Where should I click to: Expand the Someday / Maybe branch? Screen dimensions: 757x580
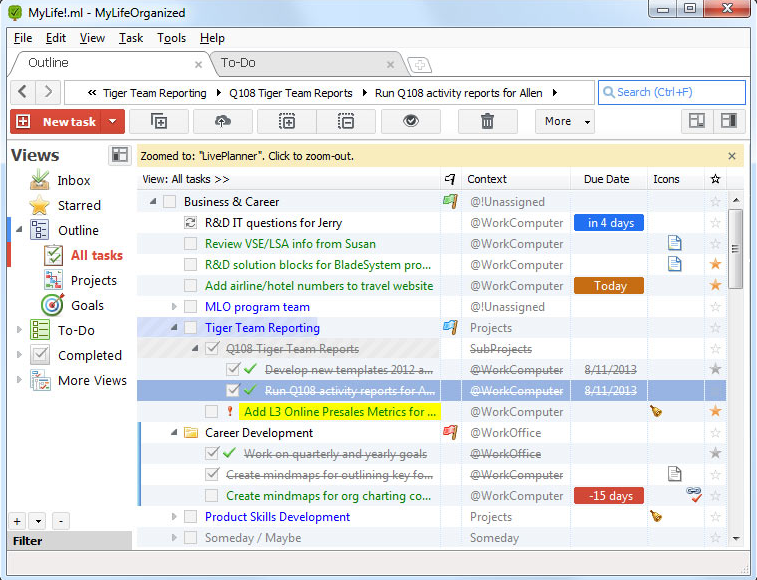tap(174, 538)
